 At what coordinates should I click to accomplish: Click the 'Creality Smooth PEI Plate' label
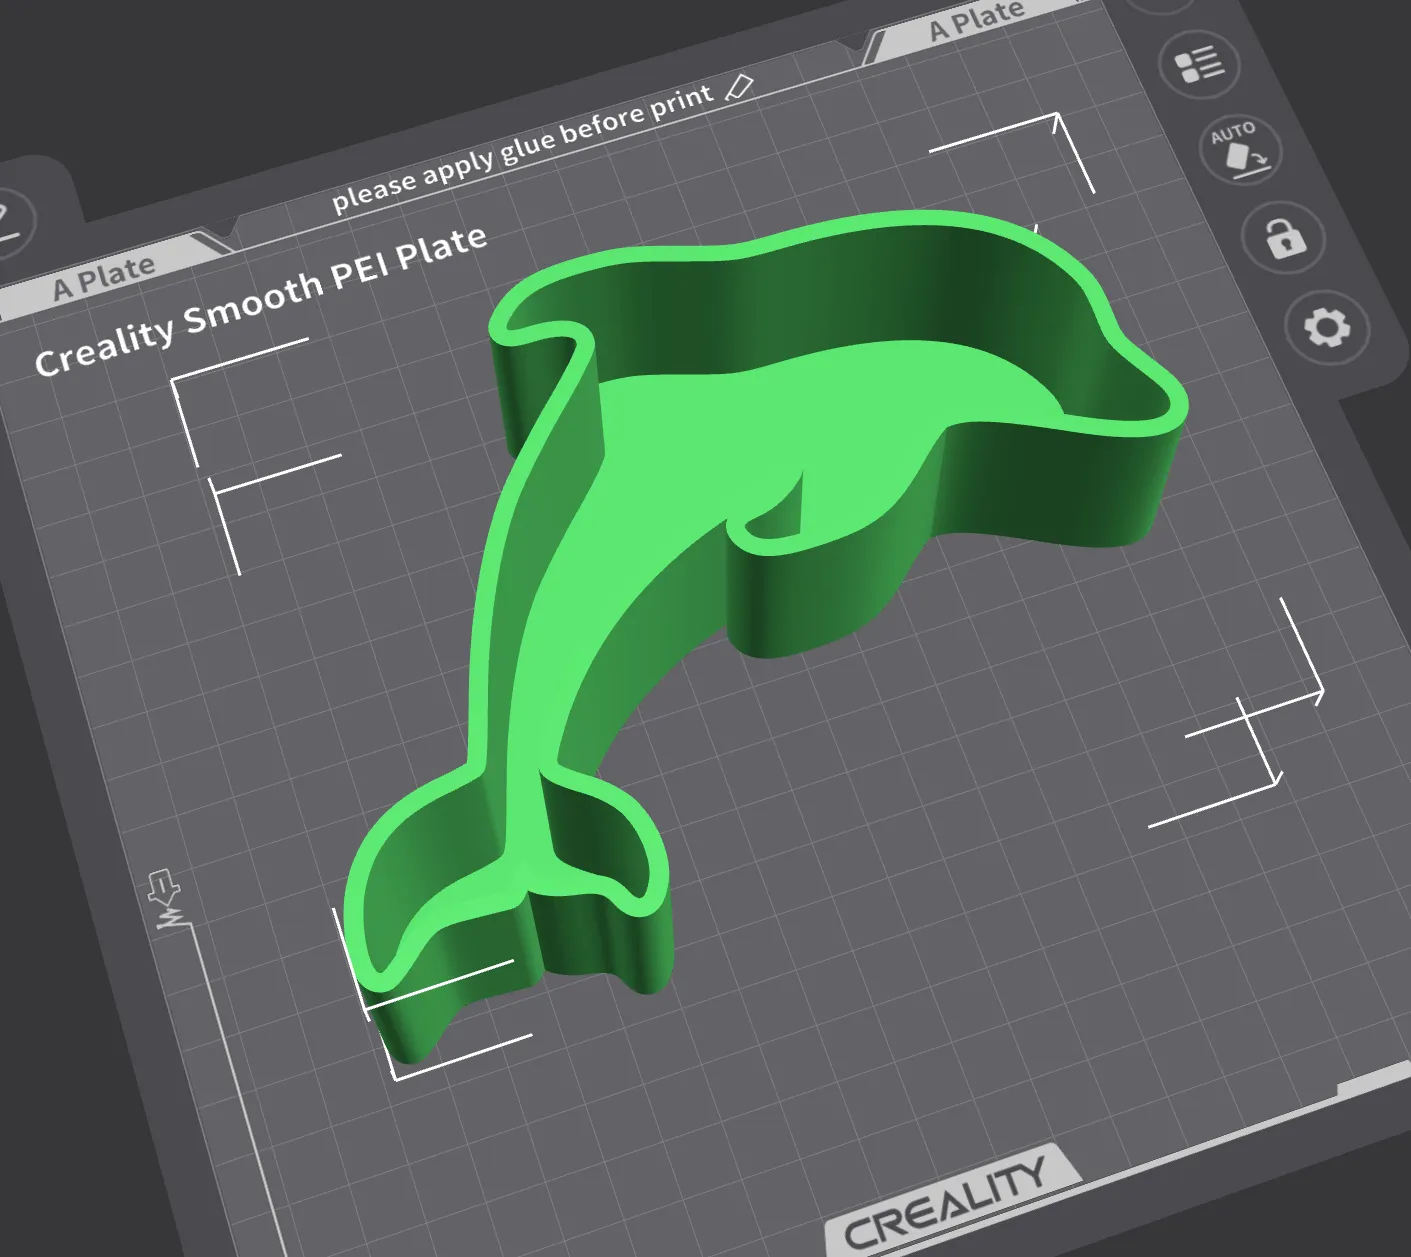pyautogui.click(x=261, y=299)
